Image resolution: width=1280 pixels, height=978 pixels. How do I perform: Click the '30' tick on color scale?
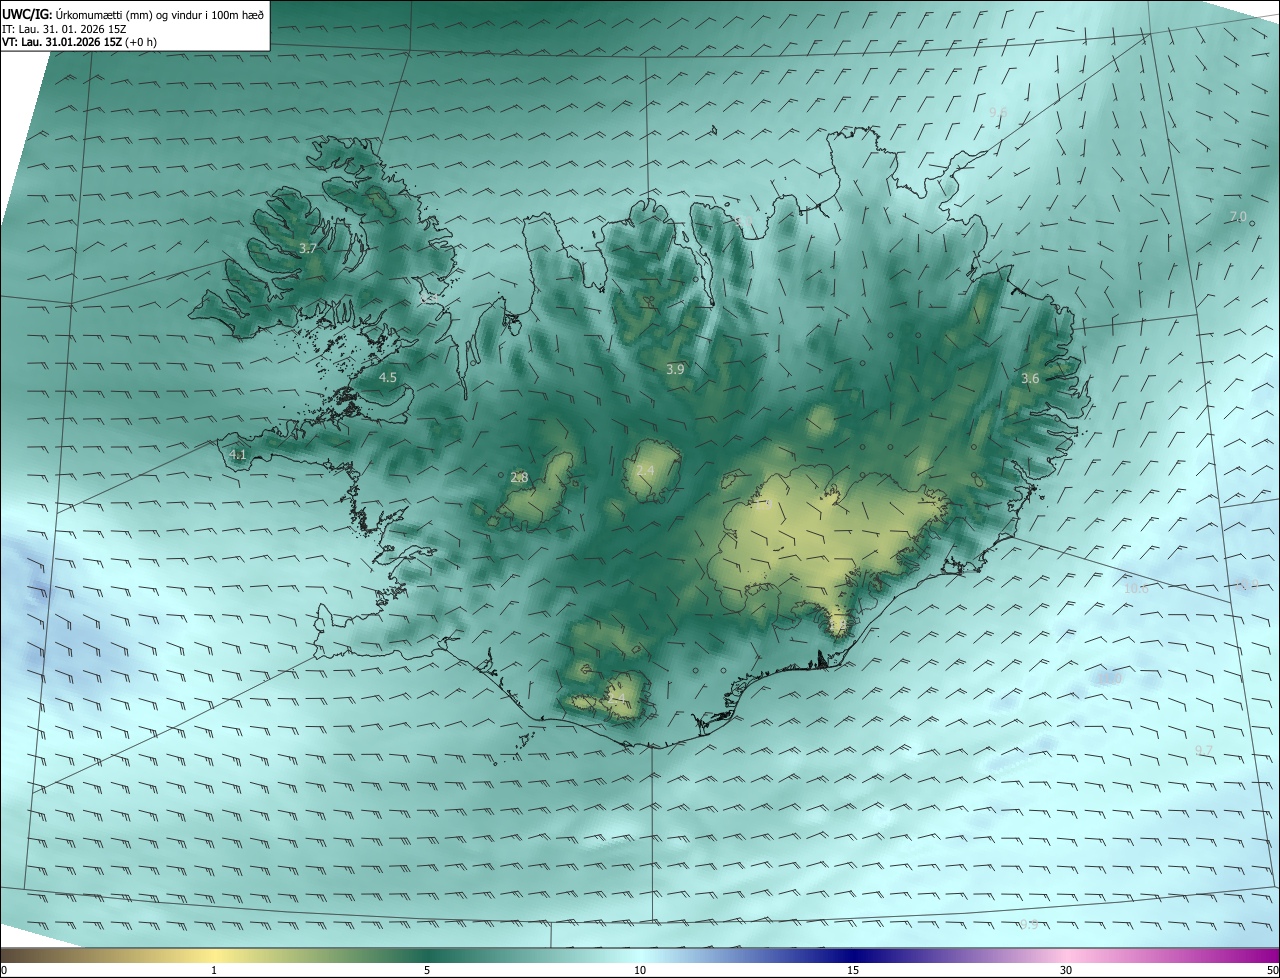pyautogui.click(x=1066, y=970)
